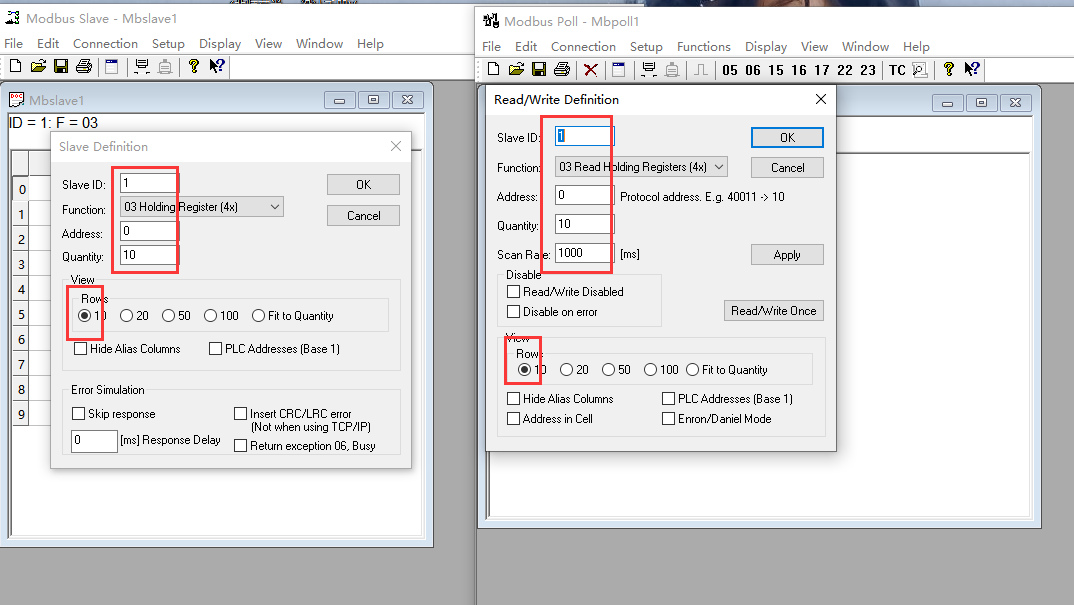Enable Skip response checkbox
Screen dimensions: 1074x605
[x=79, y=414]
